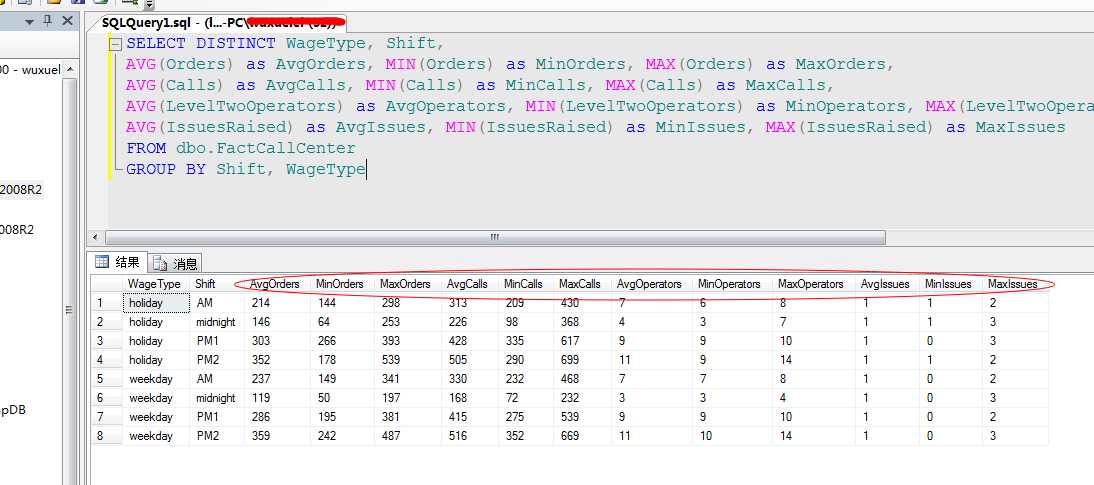This screenshot has width=1094, height=485.
Task: Select row header number 4
Action: coord(107,360)
